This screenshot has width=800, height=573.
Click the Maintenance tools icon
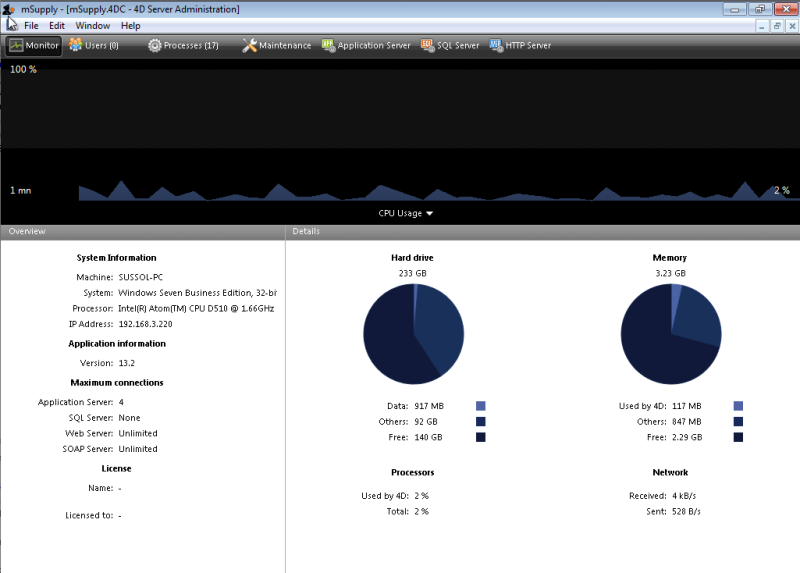click(x=250, y=45)
